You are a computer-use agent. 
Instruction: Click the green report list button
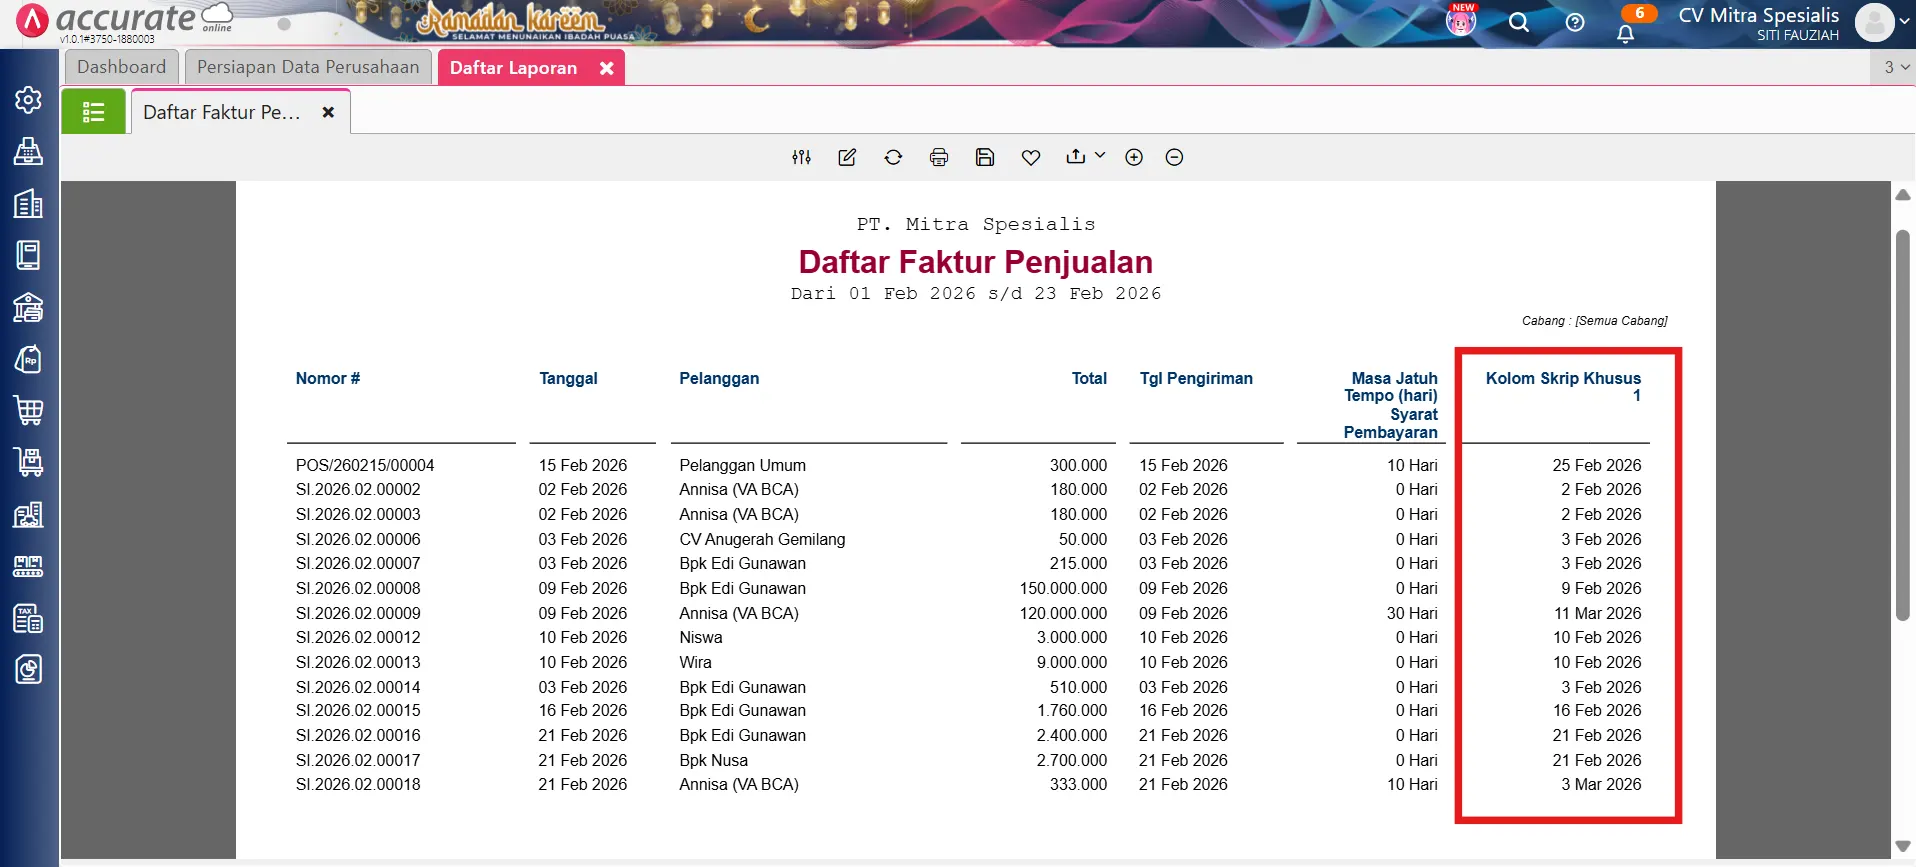coord(93,112)
